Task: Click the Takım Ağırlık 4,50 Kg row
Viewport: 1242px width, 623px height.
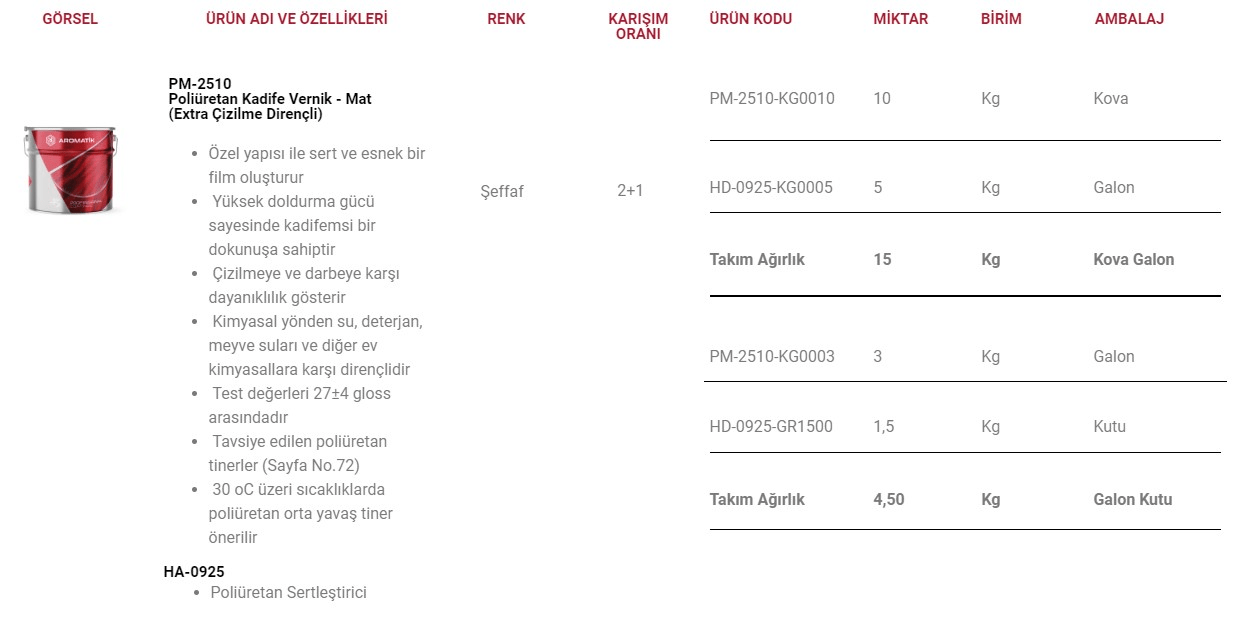Action: tap(965, 500)
